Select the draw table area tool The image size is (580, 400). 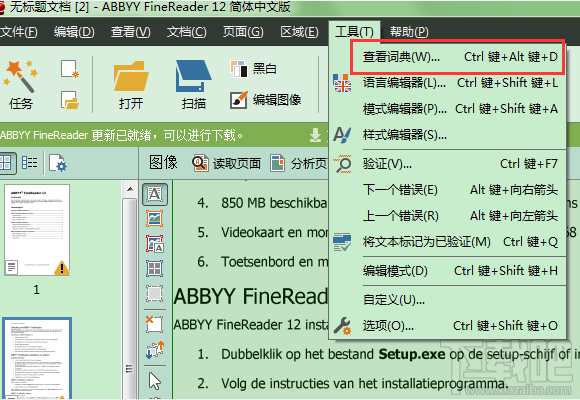click(x=155, y=269)
